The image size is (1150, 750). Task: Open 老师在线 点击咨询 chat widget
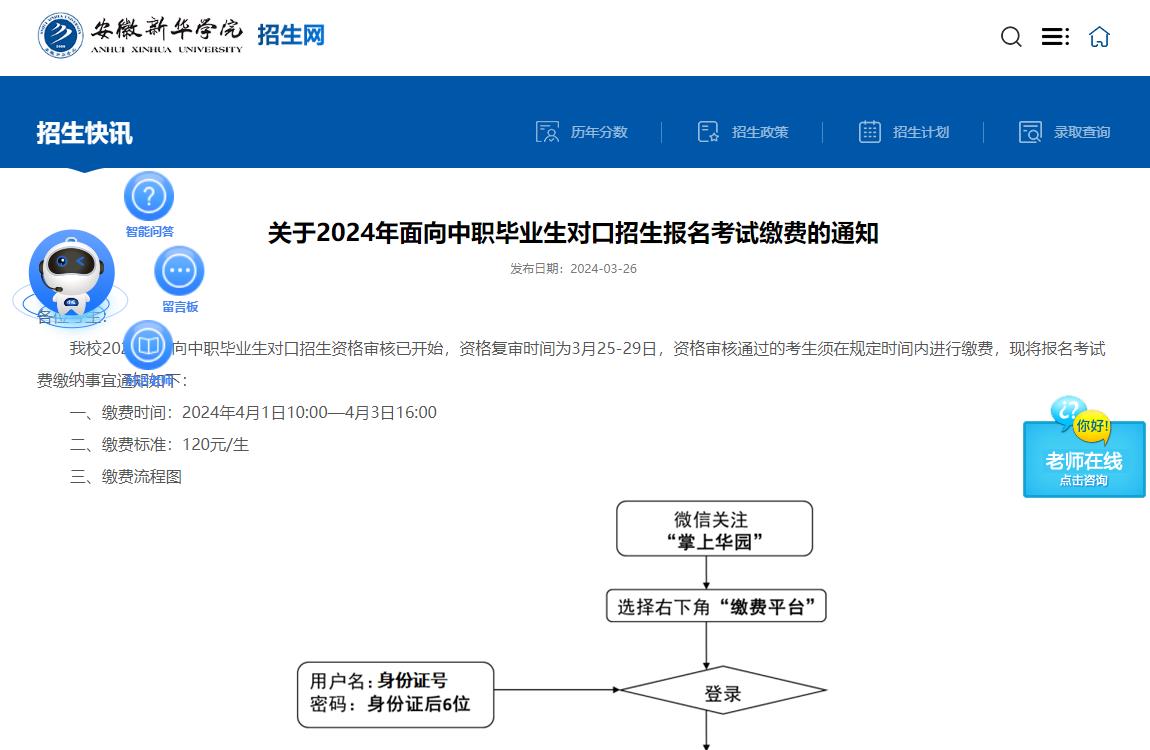click(1084, 448)
